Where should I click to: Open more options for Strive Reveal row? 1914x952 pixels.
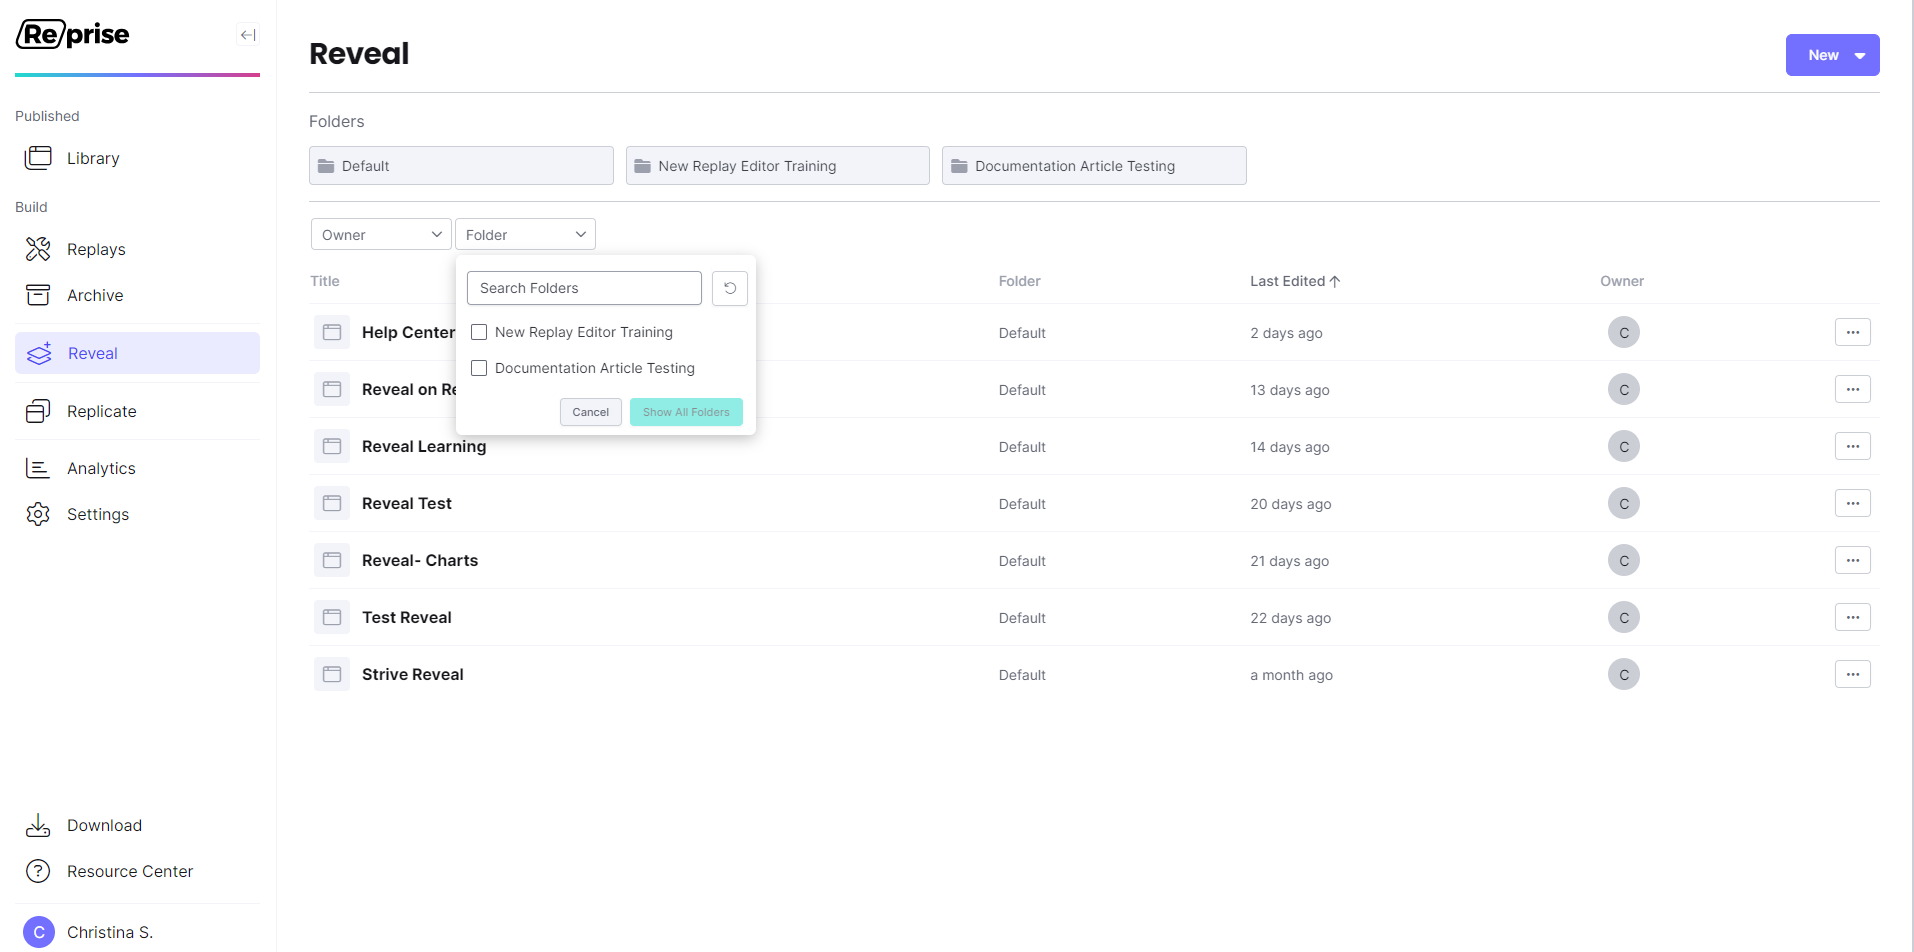(x=1853, y=674)
